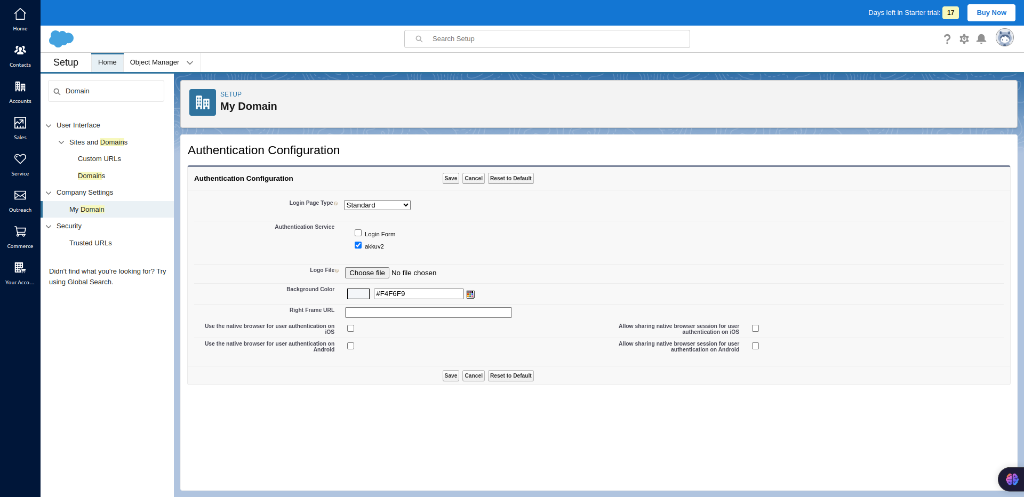Switch to the Home tab
The height and width of the screenshot is (497, 1024).
pos(107,63)
